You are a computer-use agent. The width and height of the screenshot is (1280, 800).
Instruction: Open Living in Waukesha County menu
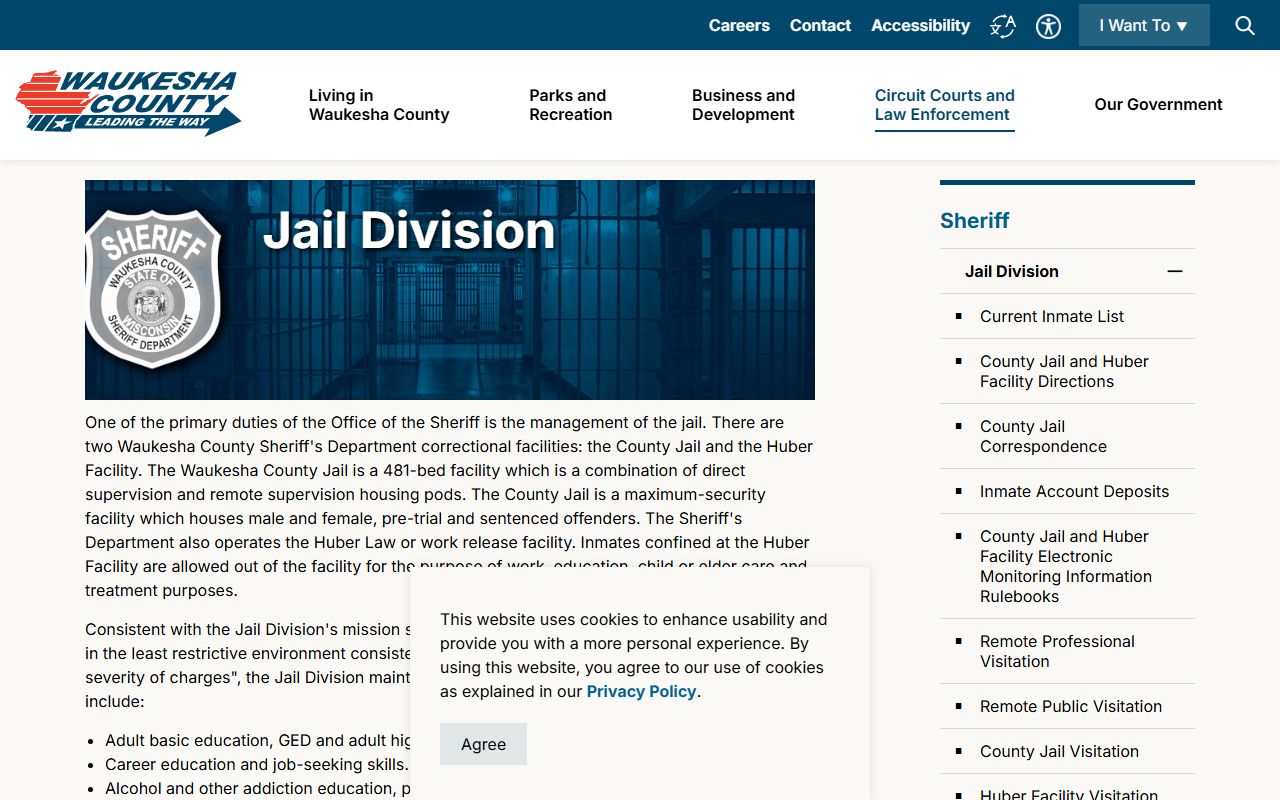click(379, 105)
